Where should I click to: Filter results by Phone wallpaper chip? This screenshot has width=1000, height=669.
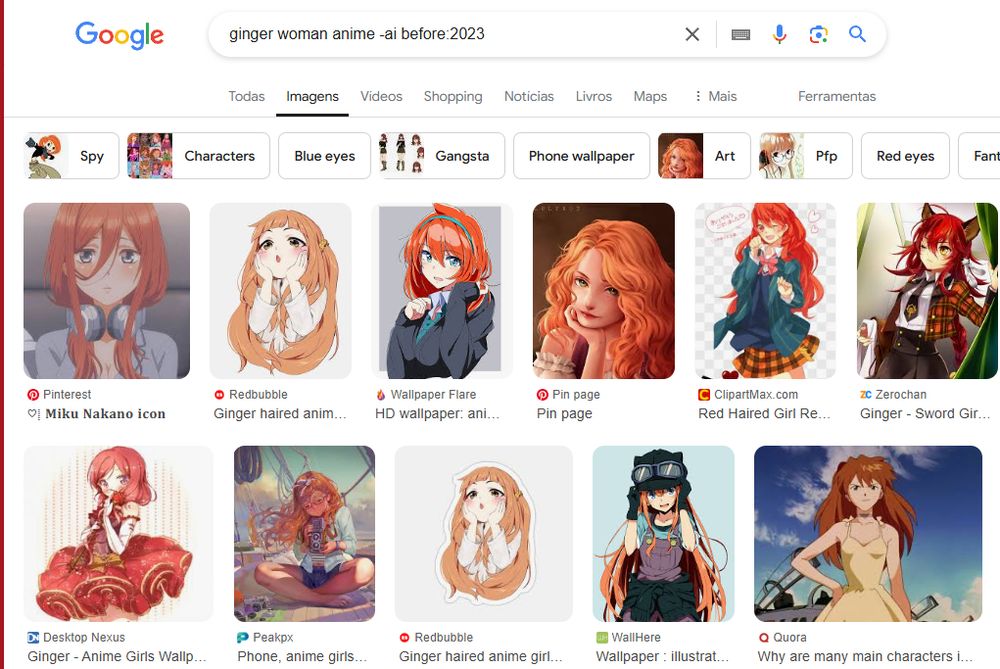click(x=582, y=156)
